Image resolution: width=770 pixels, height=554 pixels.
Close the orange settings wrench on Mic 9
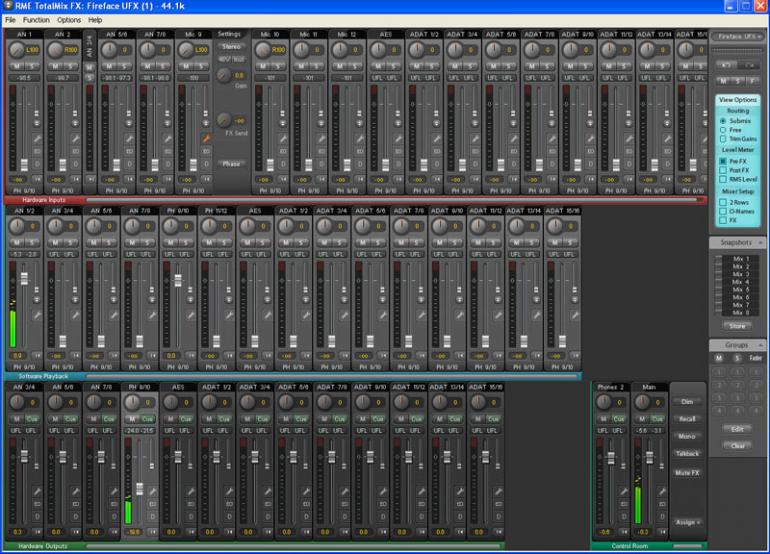click(x=206, y=139)
